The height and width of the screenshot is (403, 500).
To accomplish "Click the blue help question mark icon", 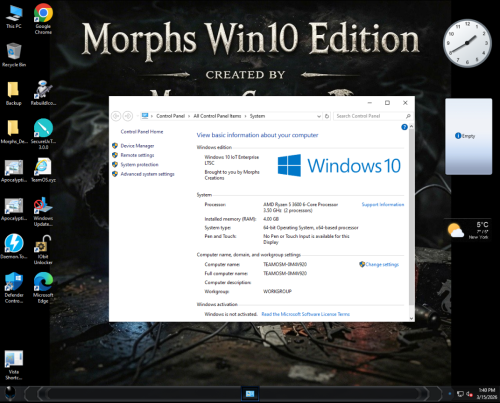I will pos(404,127).
